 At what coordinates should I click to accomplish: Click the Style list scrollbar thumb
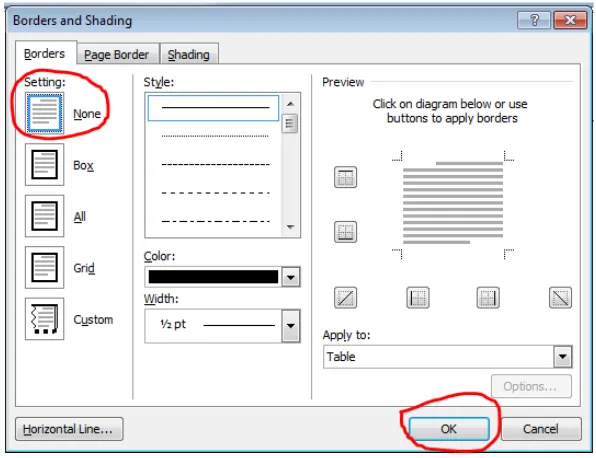pos(290,123)
